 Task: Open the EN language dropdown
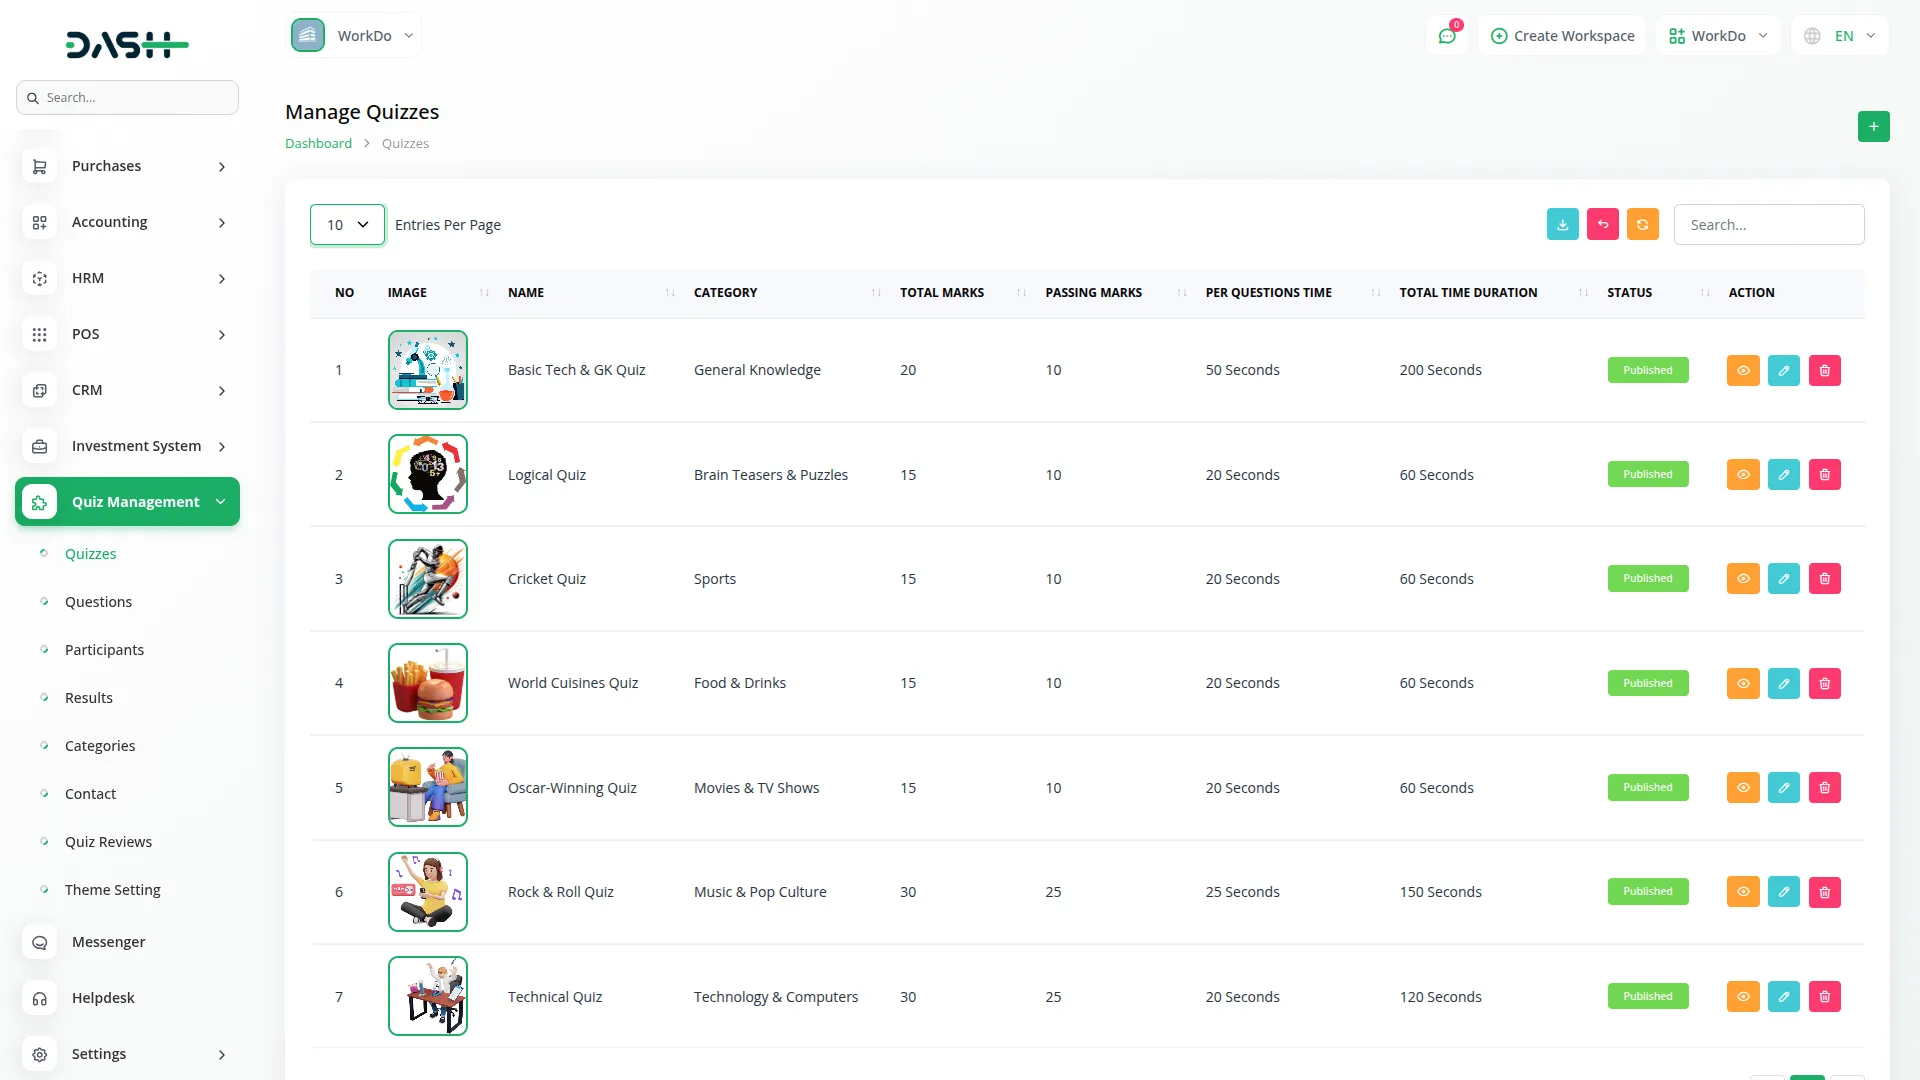1842,36
